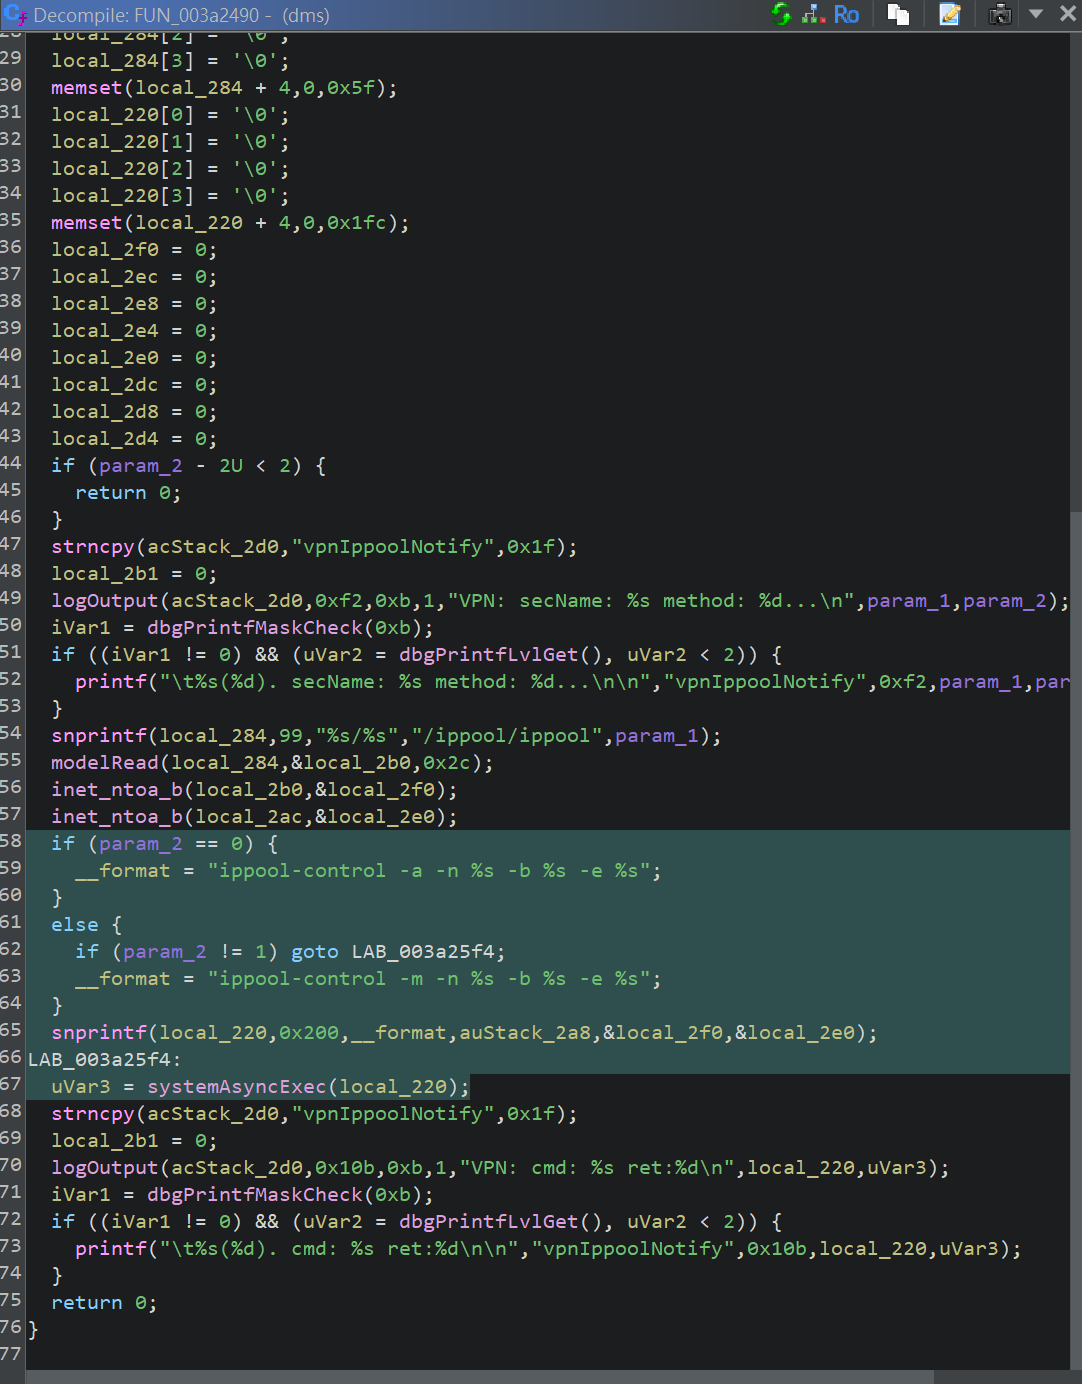Click the Re-decompile refresh icon
The width and height of the screenshot is (1082, 1384).
point(781,14)
